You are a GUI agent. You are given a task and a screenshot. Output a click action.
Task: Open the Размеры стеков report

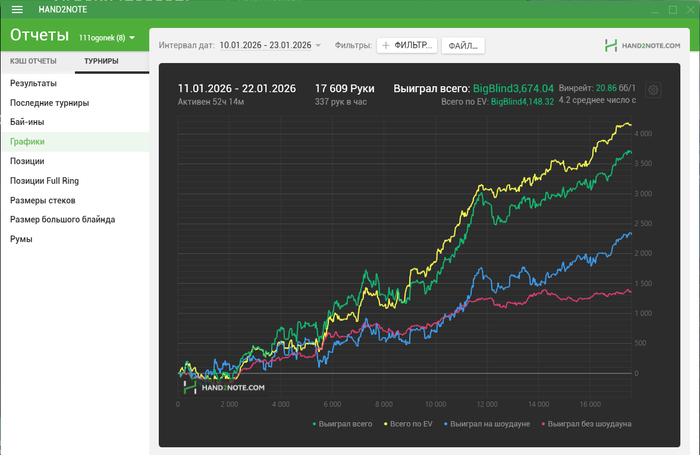click(75, 200)
